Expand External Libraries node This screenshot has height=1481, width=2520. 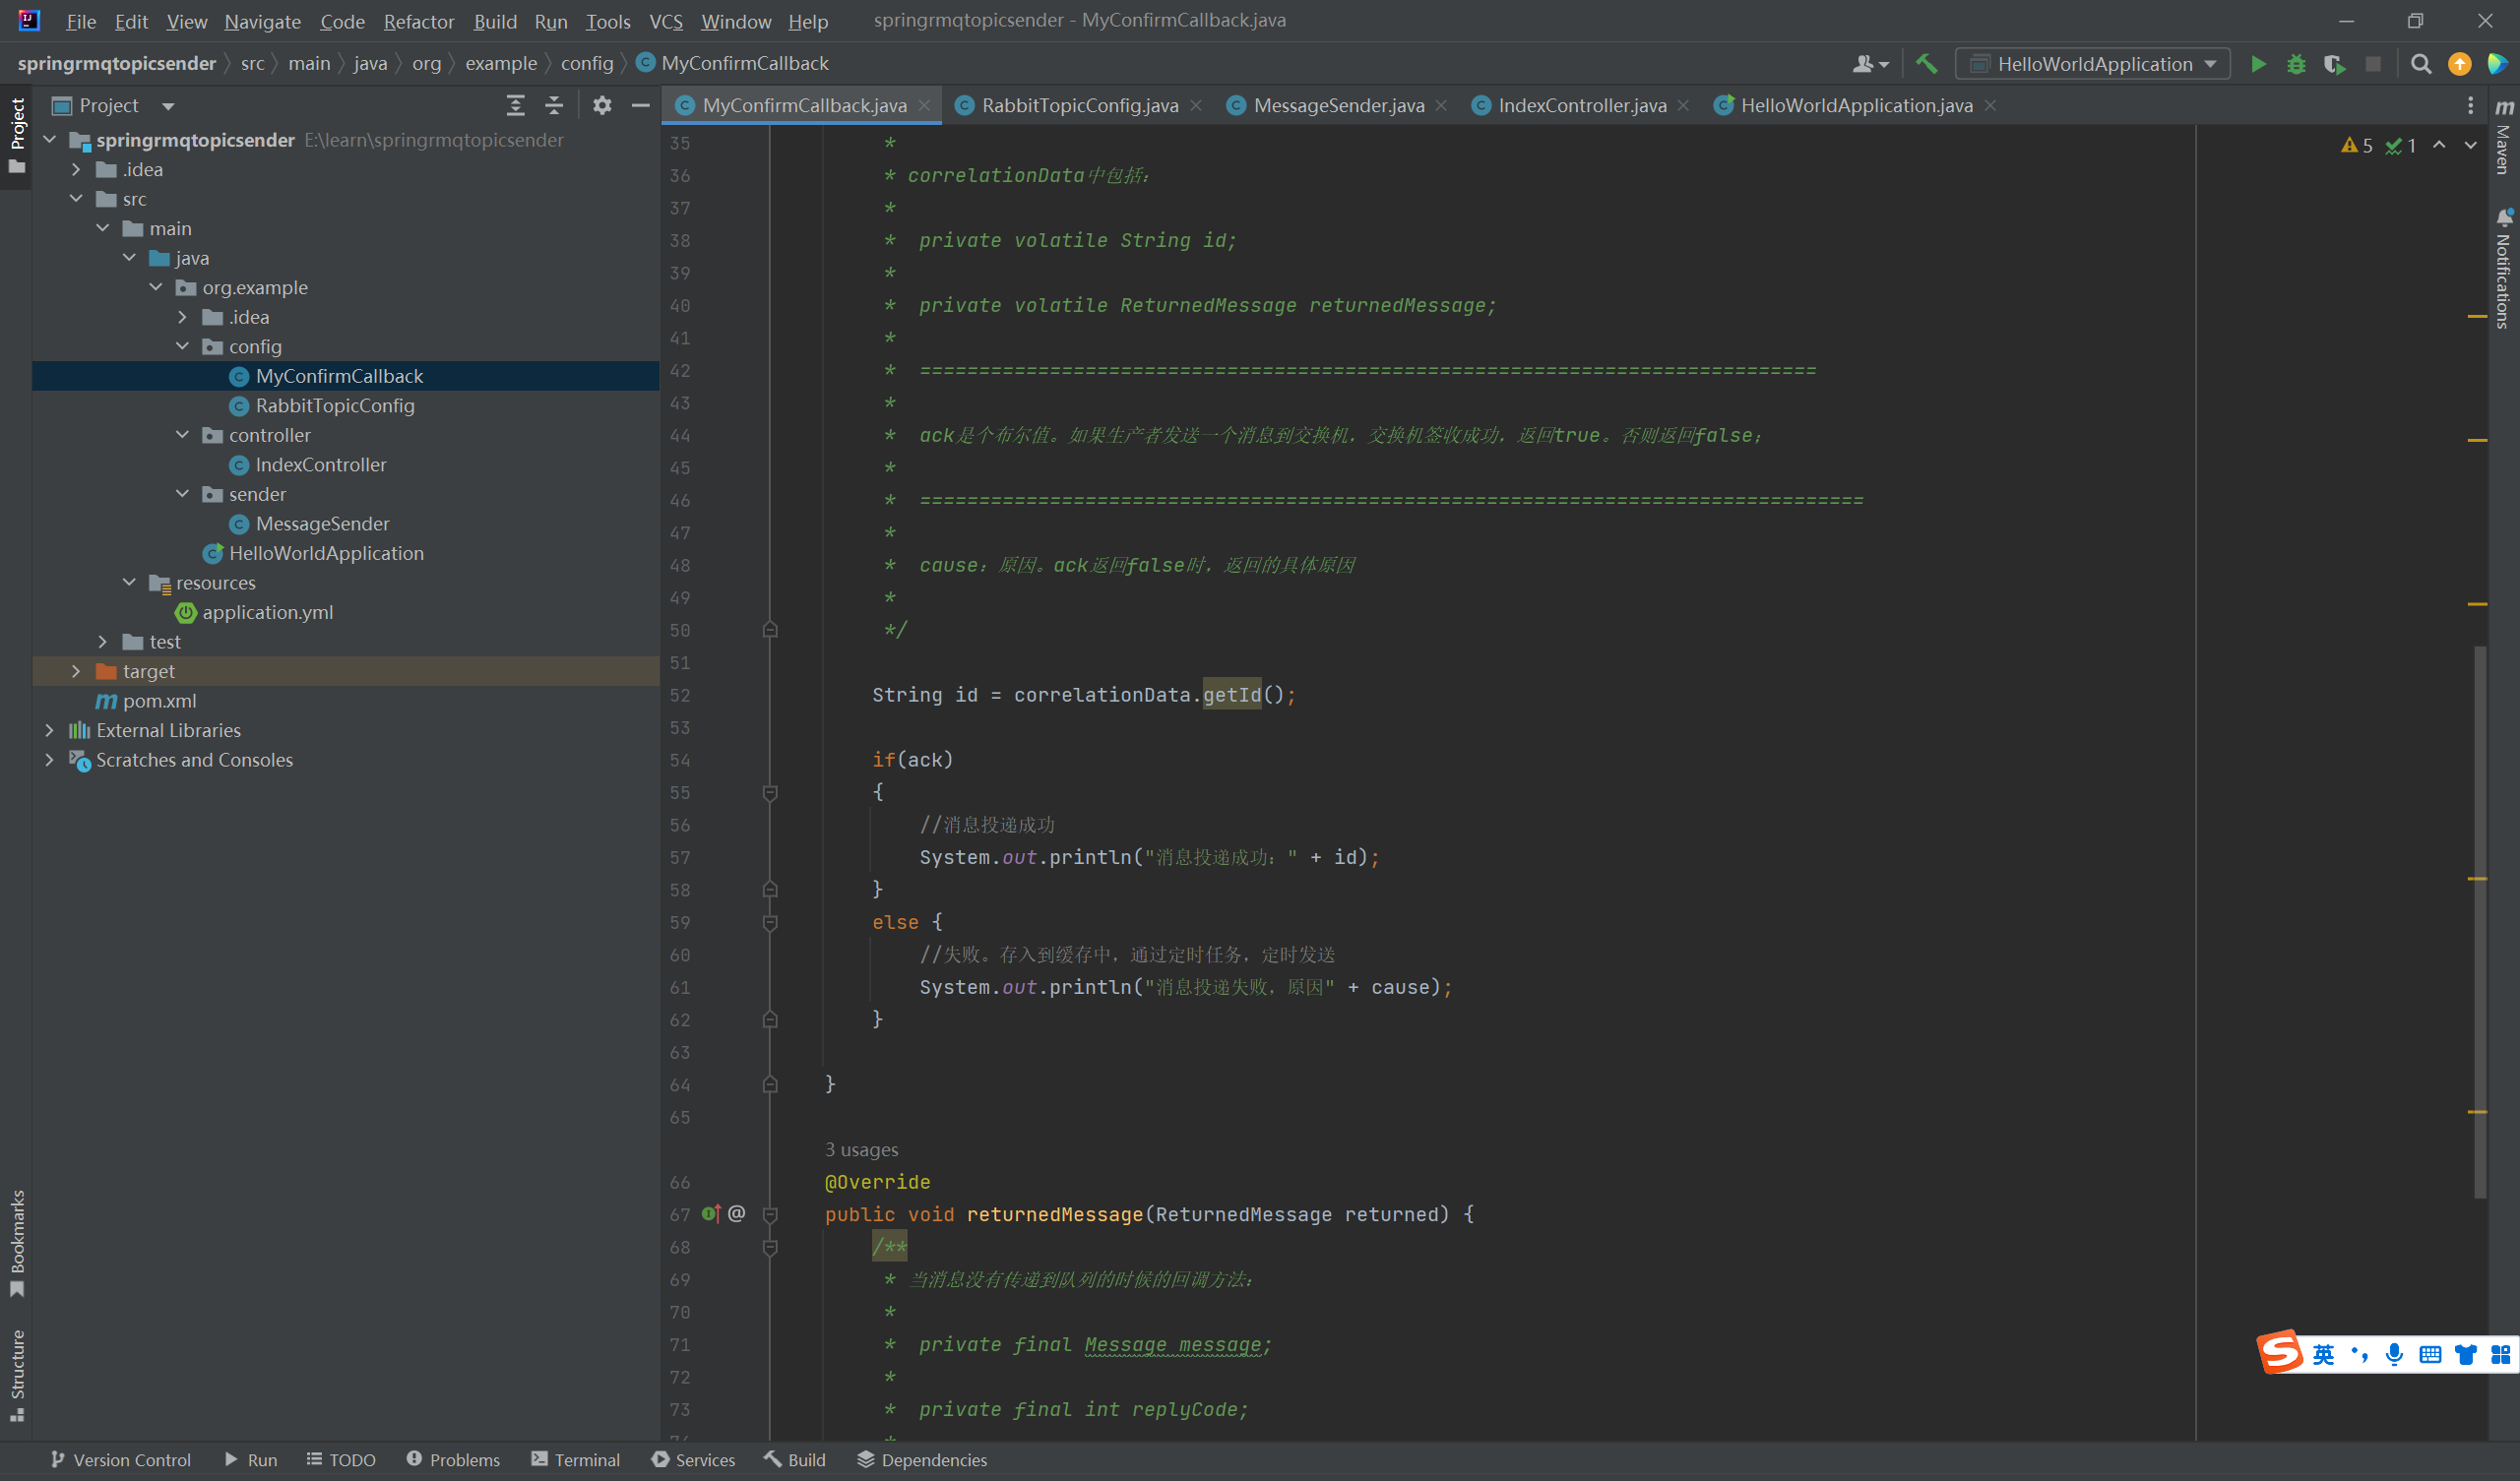point(49,730)
